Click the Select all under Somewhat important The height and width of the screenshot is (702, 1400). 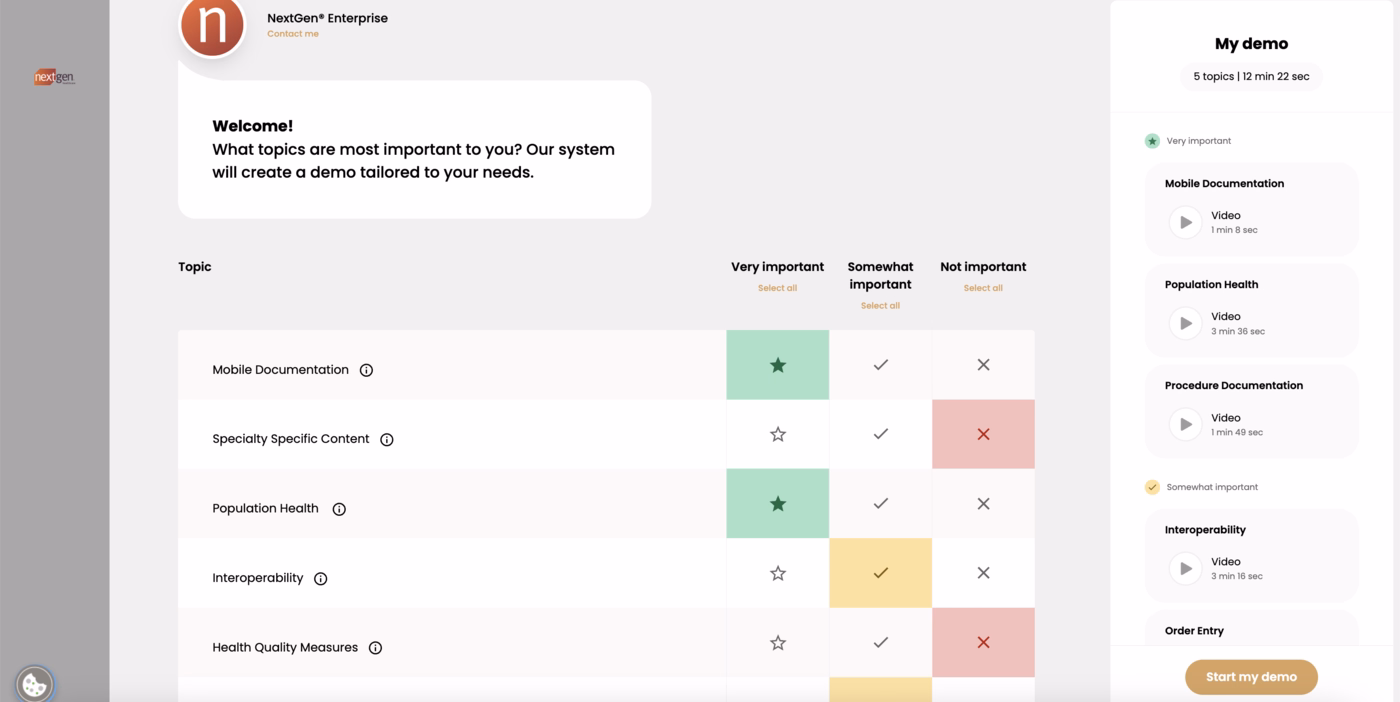click(x=880, y=305)
